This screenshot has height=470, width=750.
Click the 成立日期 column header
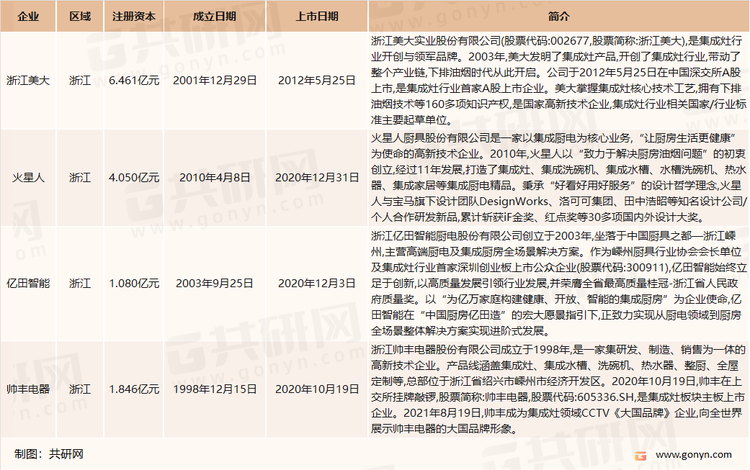pos(215,16)
